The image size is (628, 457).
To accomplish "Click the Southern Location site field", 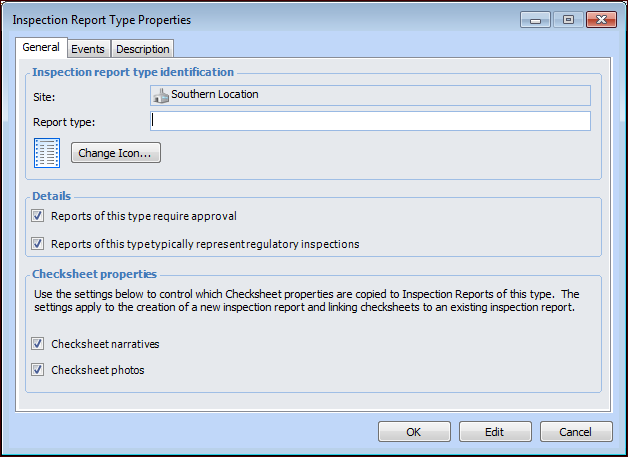I will (x=370, y=95).
